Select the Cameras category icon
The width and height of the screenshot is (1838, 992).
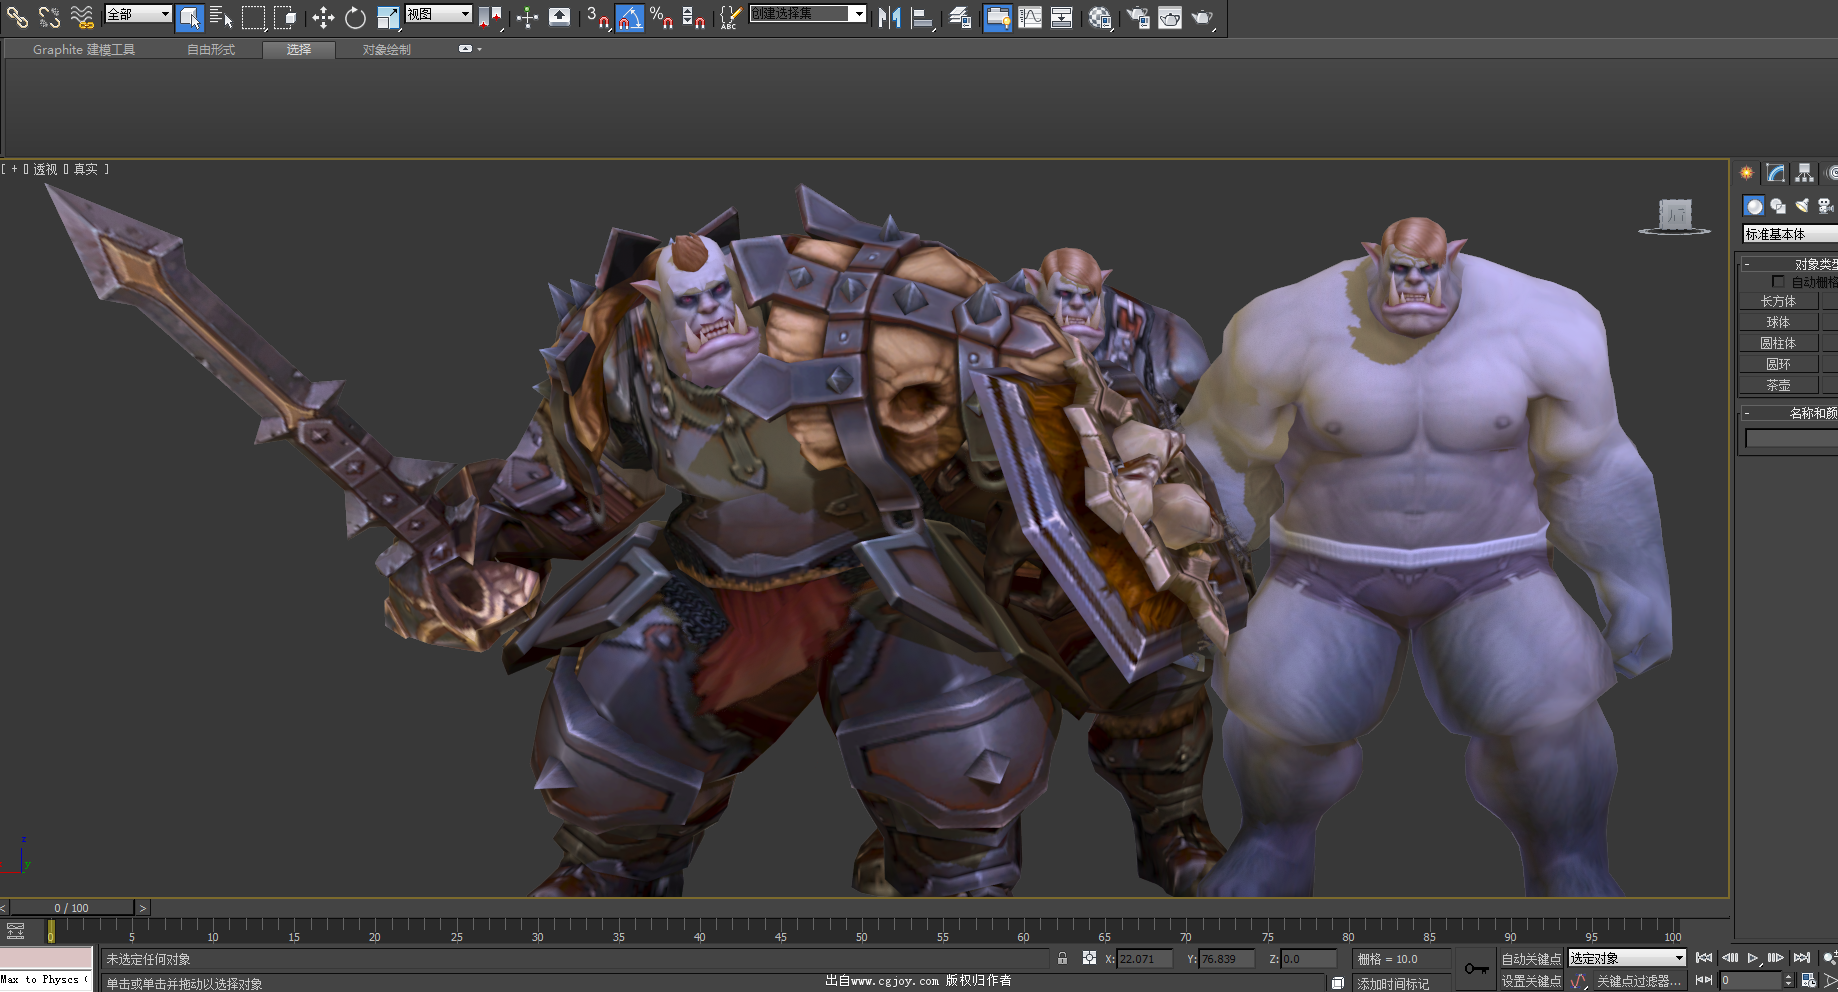[x=1826, y=206]
